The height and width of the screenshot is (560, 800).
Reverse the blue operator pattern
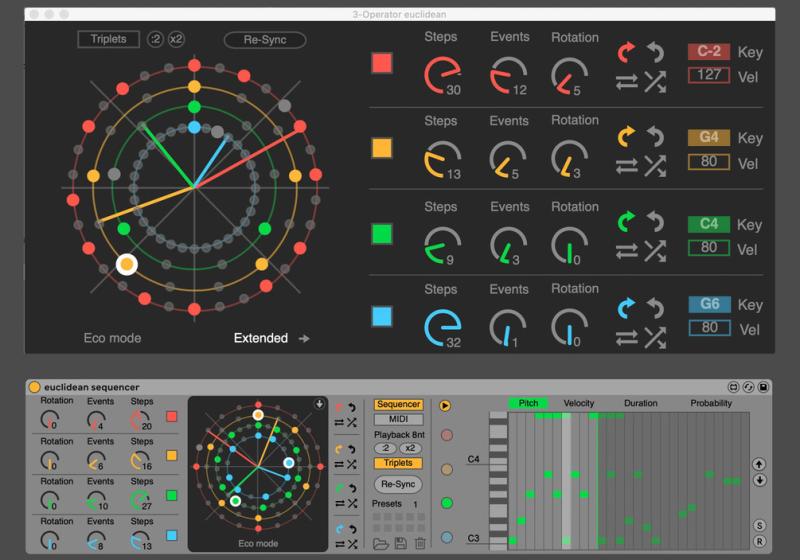(x=627, y=338)
